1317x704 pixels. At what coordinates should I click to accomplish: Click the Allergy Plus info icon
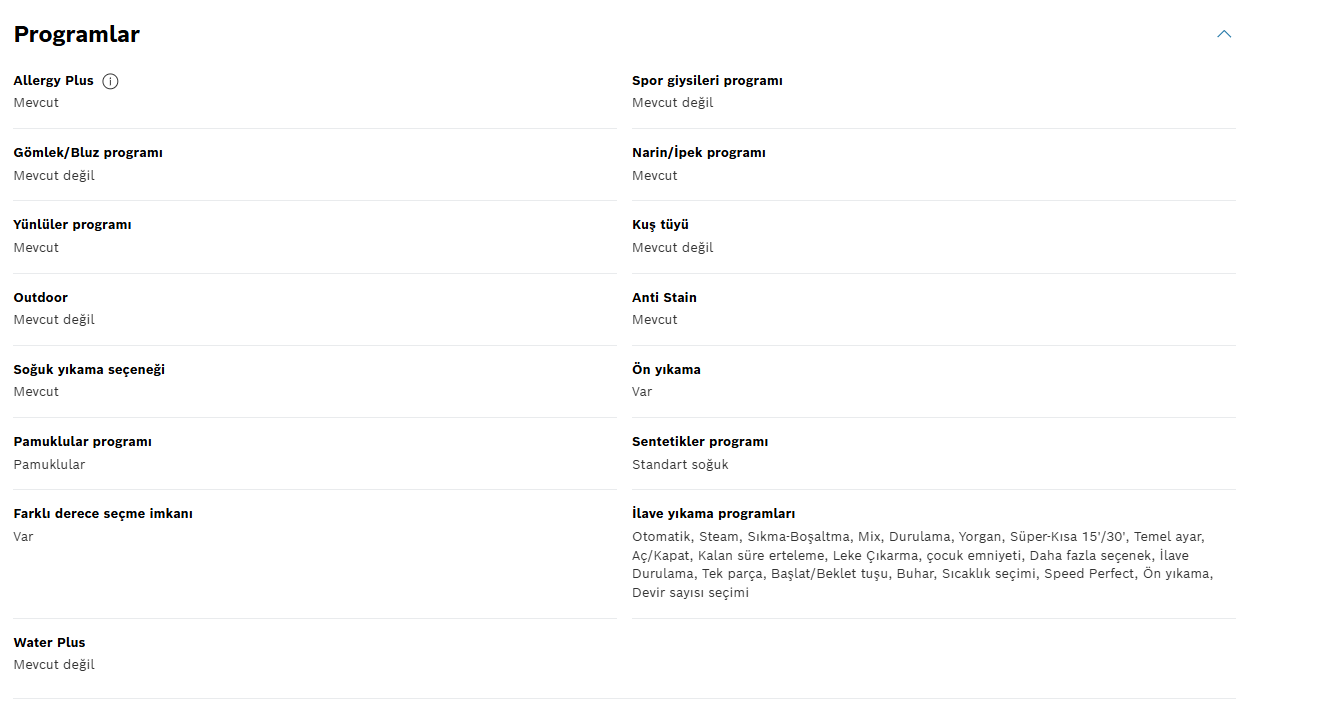pos(110,81)
